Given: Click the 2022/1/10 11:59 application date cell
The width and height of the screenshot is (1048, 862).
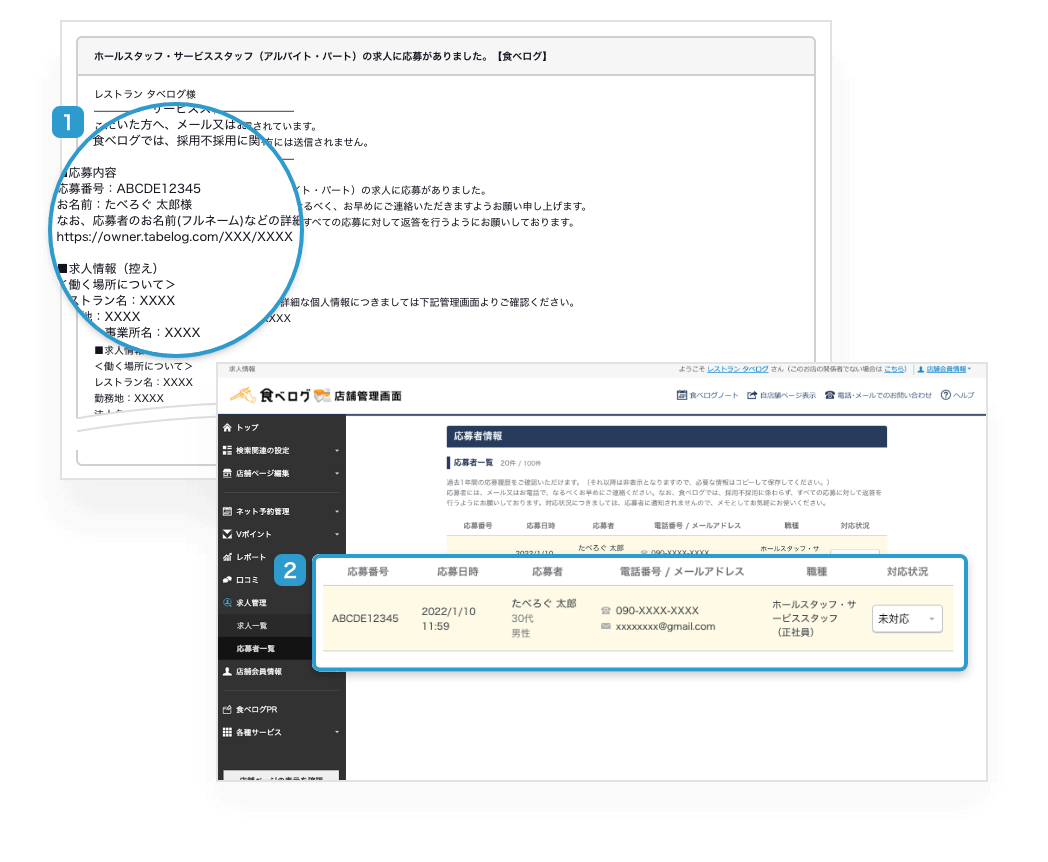Looking at the screenshot, I should click(448, 619).
